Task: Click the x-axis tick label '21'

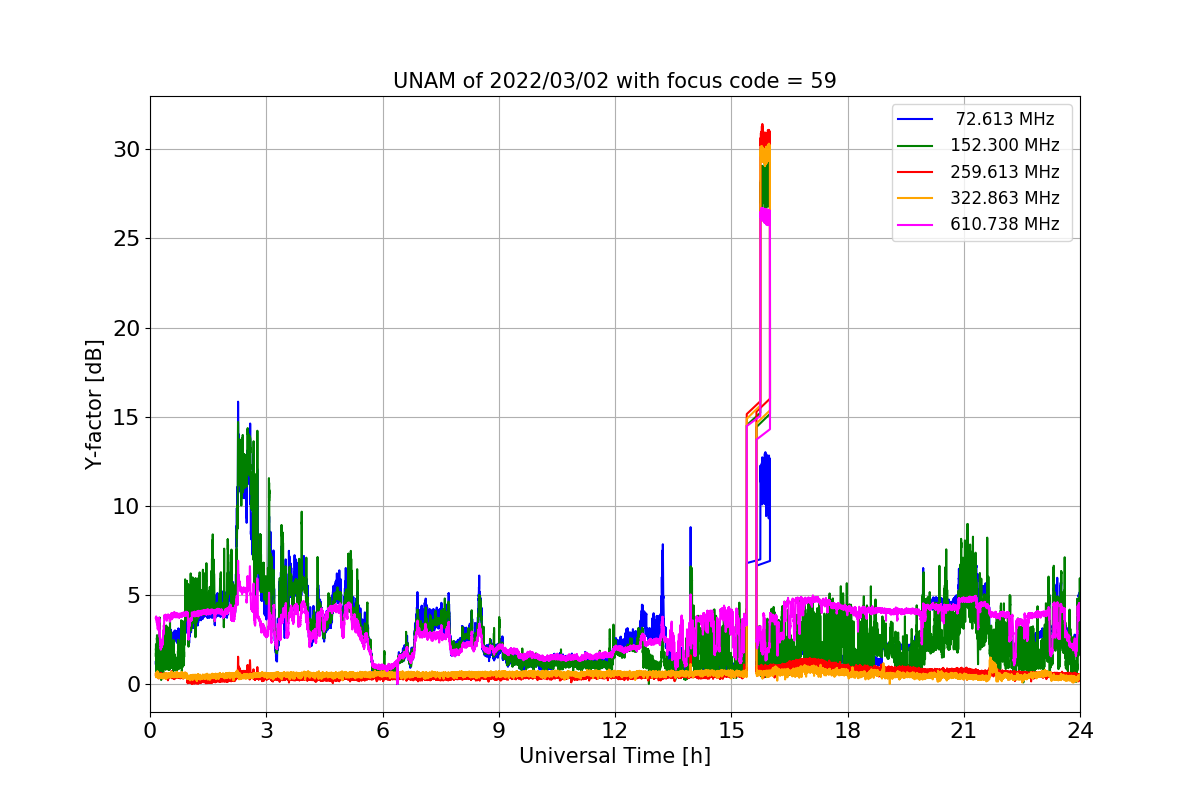Action: (964, 730)
